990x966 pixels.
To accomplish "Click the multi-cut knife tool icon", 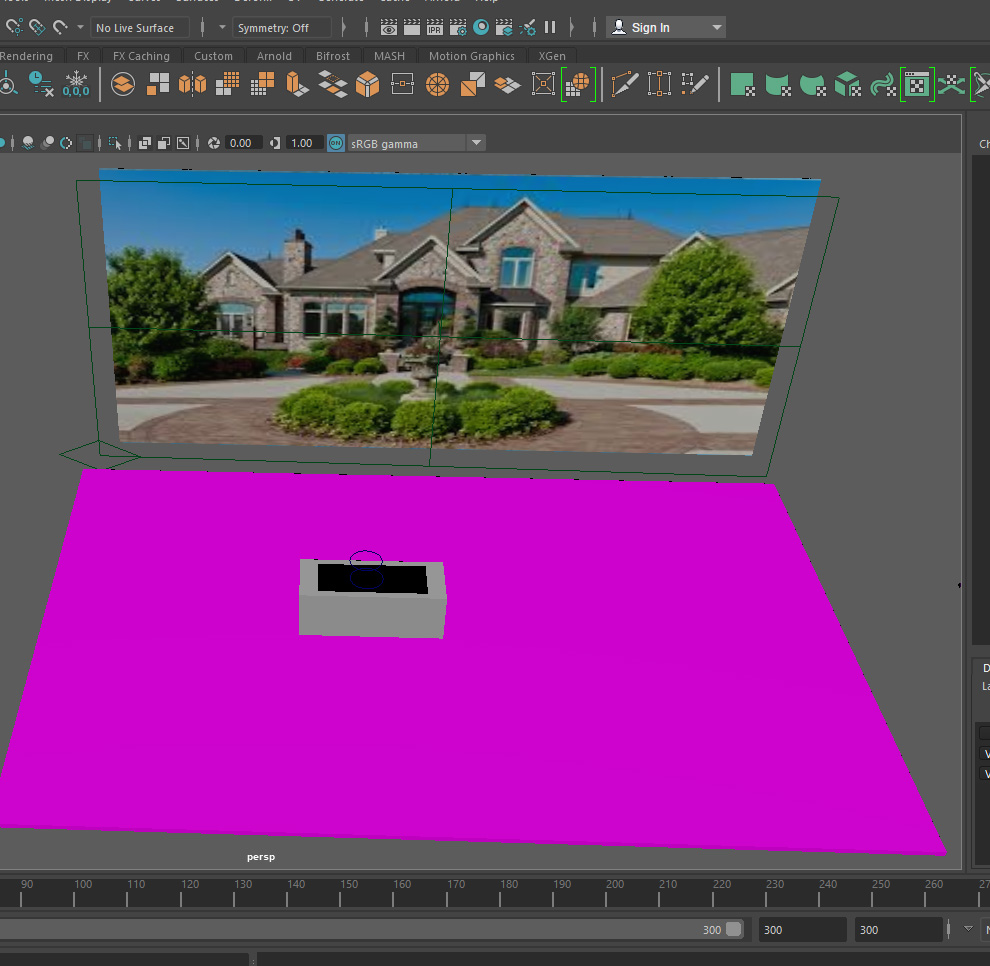I will pyautogui.click(x=624, y=84).
